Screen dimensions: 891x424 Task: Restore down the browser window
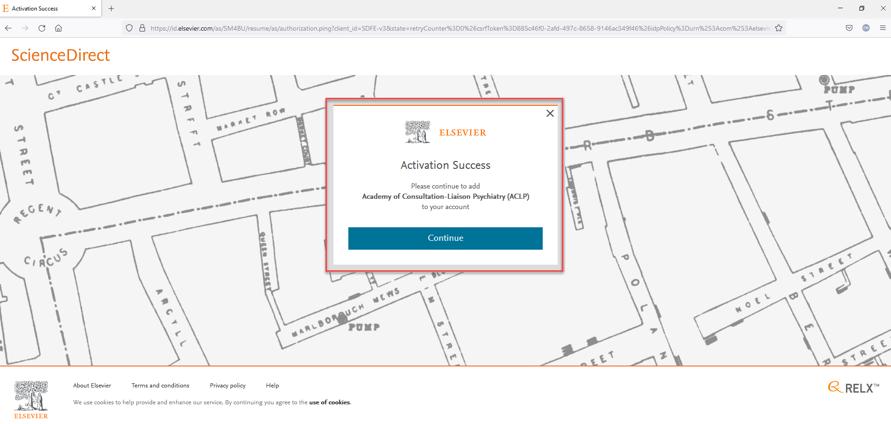coord(861,9)
